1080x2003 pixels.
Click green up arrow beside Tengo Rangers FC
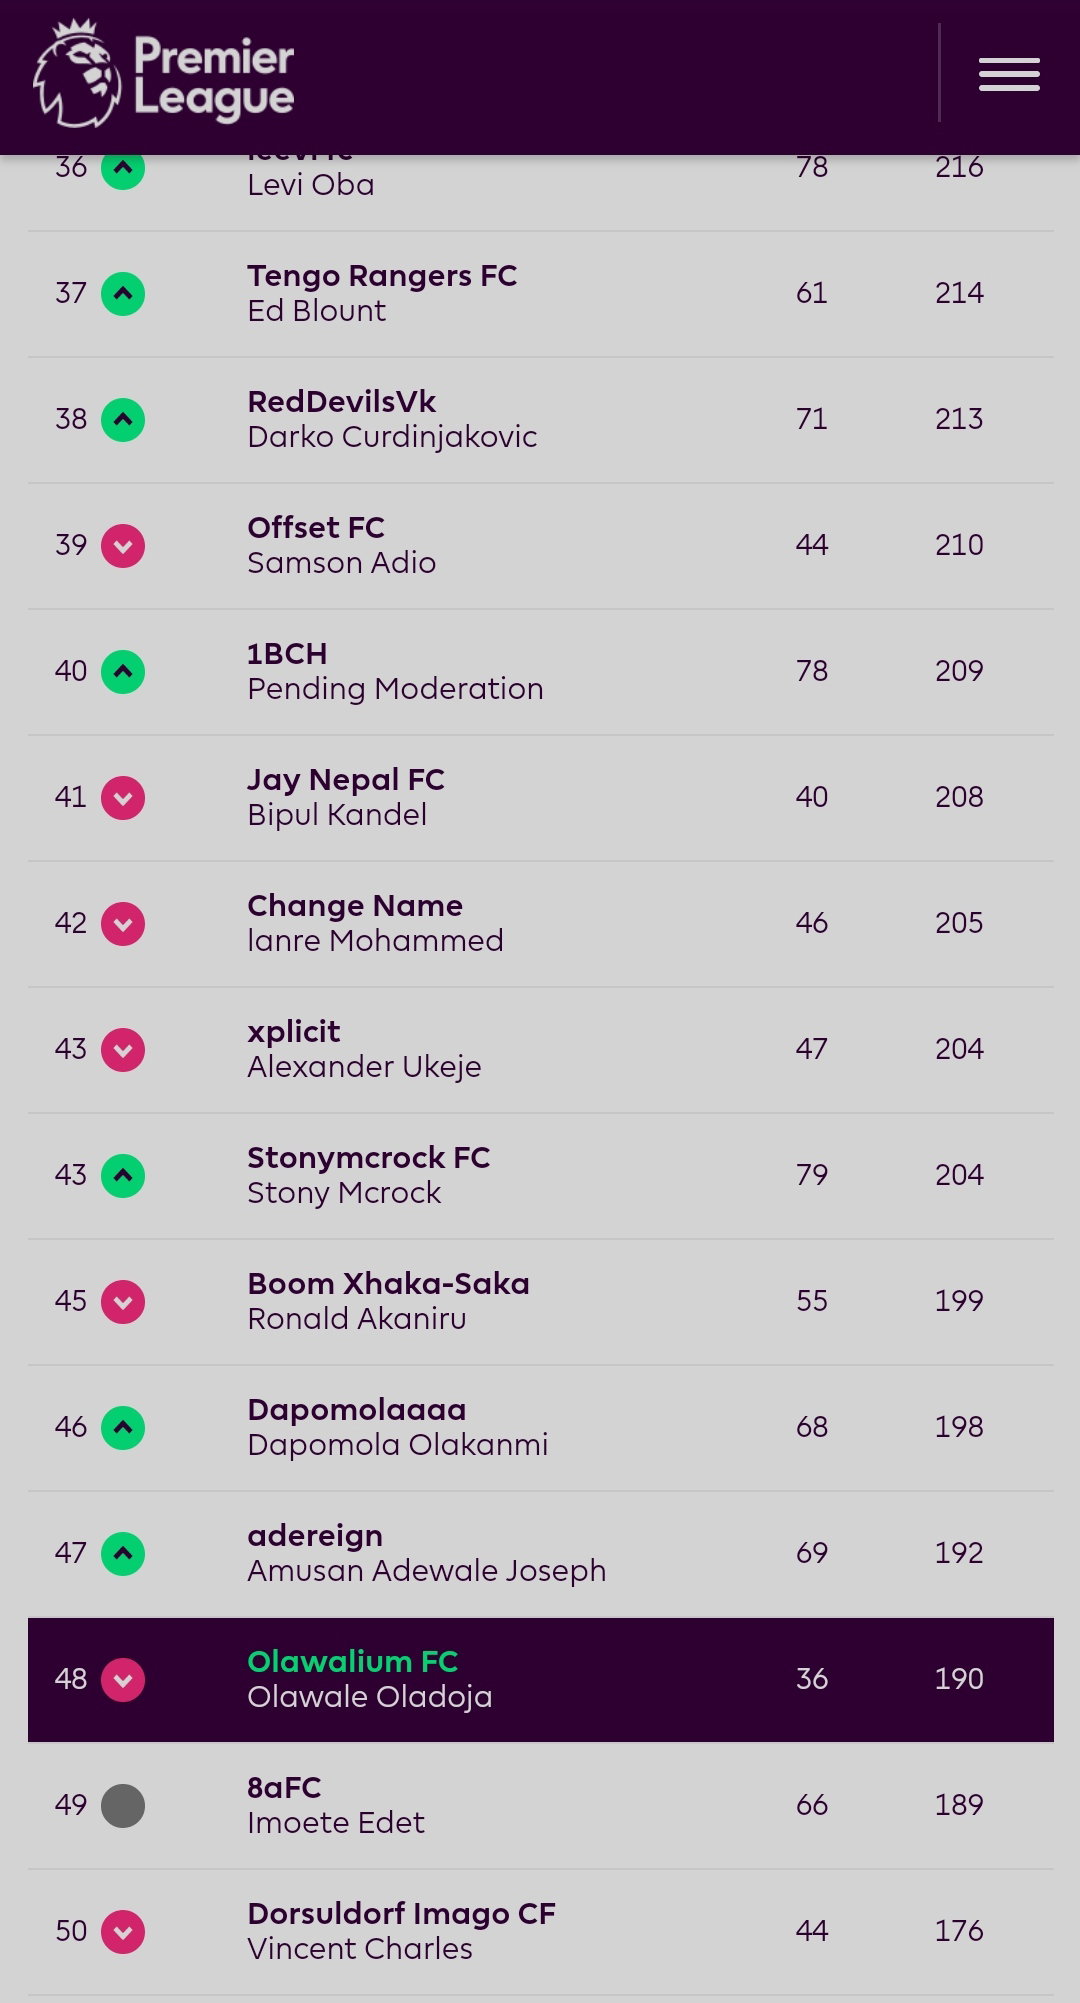(x=123, y=294)
